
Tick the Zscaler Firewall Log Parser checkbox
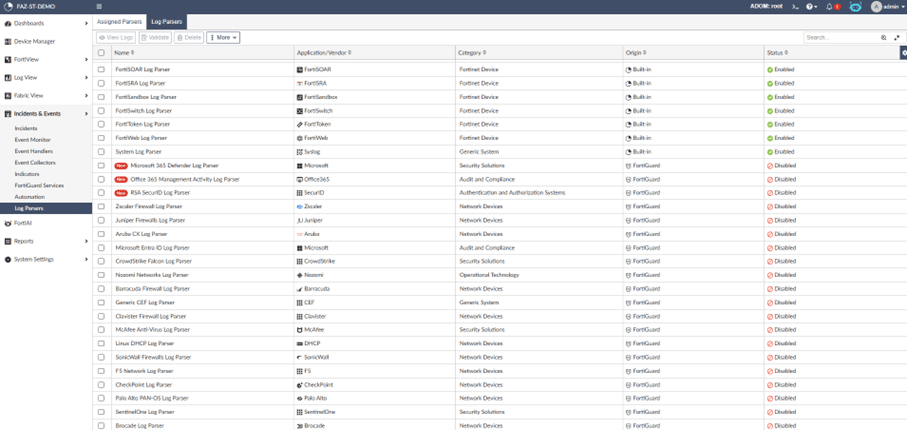coord(101,207)
